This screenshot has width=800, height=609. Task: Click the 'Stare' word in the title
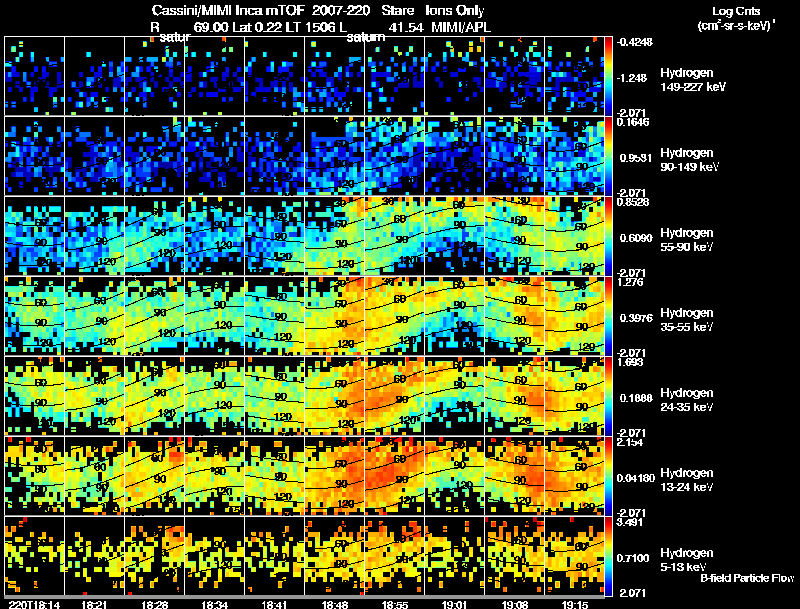click(x=398, y=10)
